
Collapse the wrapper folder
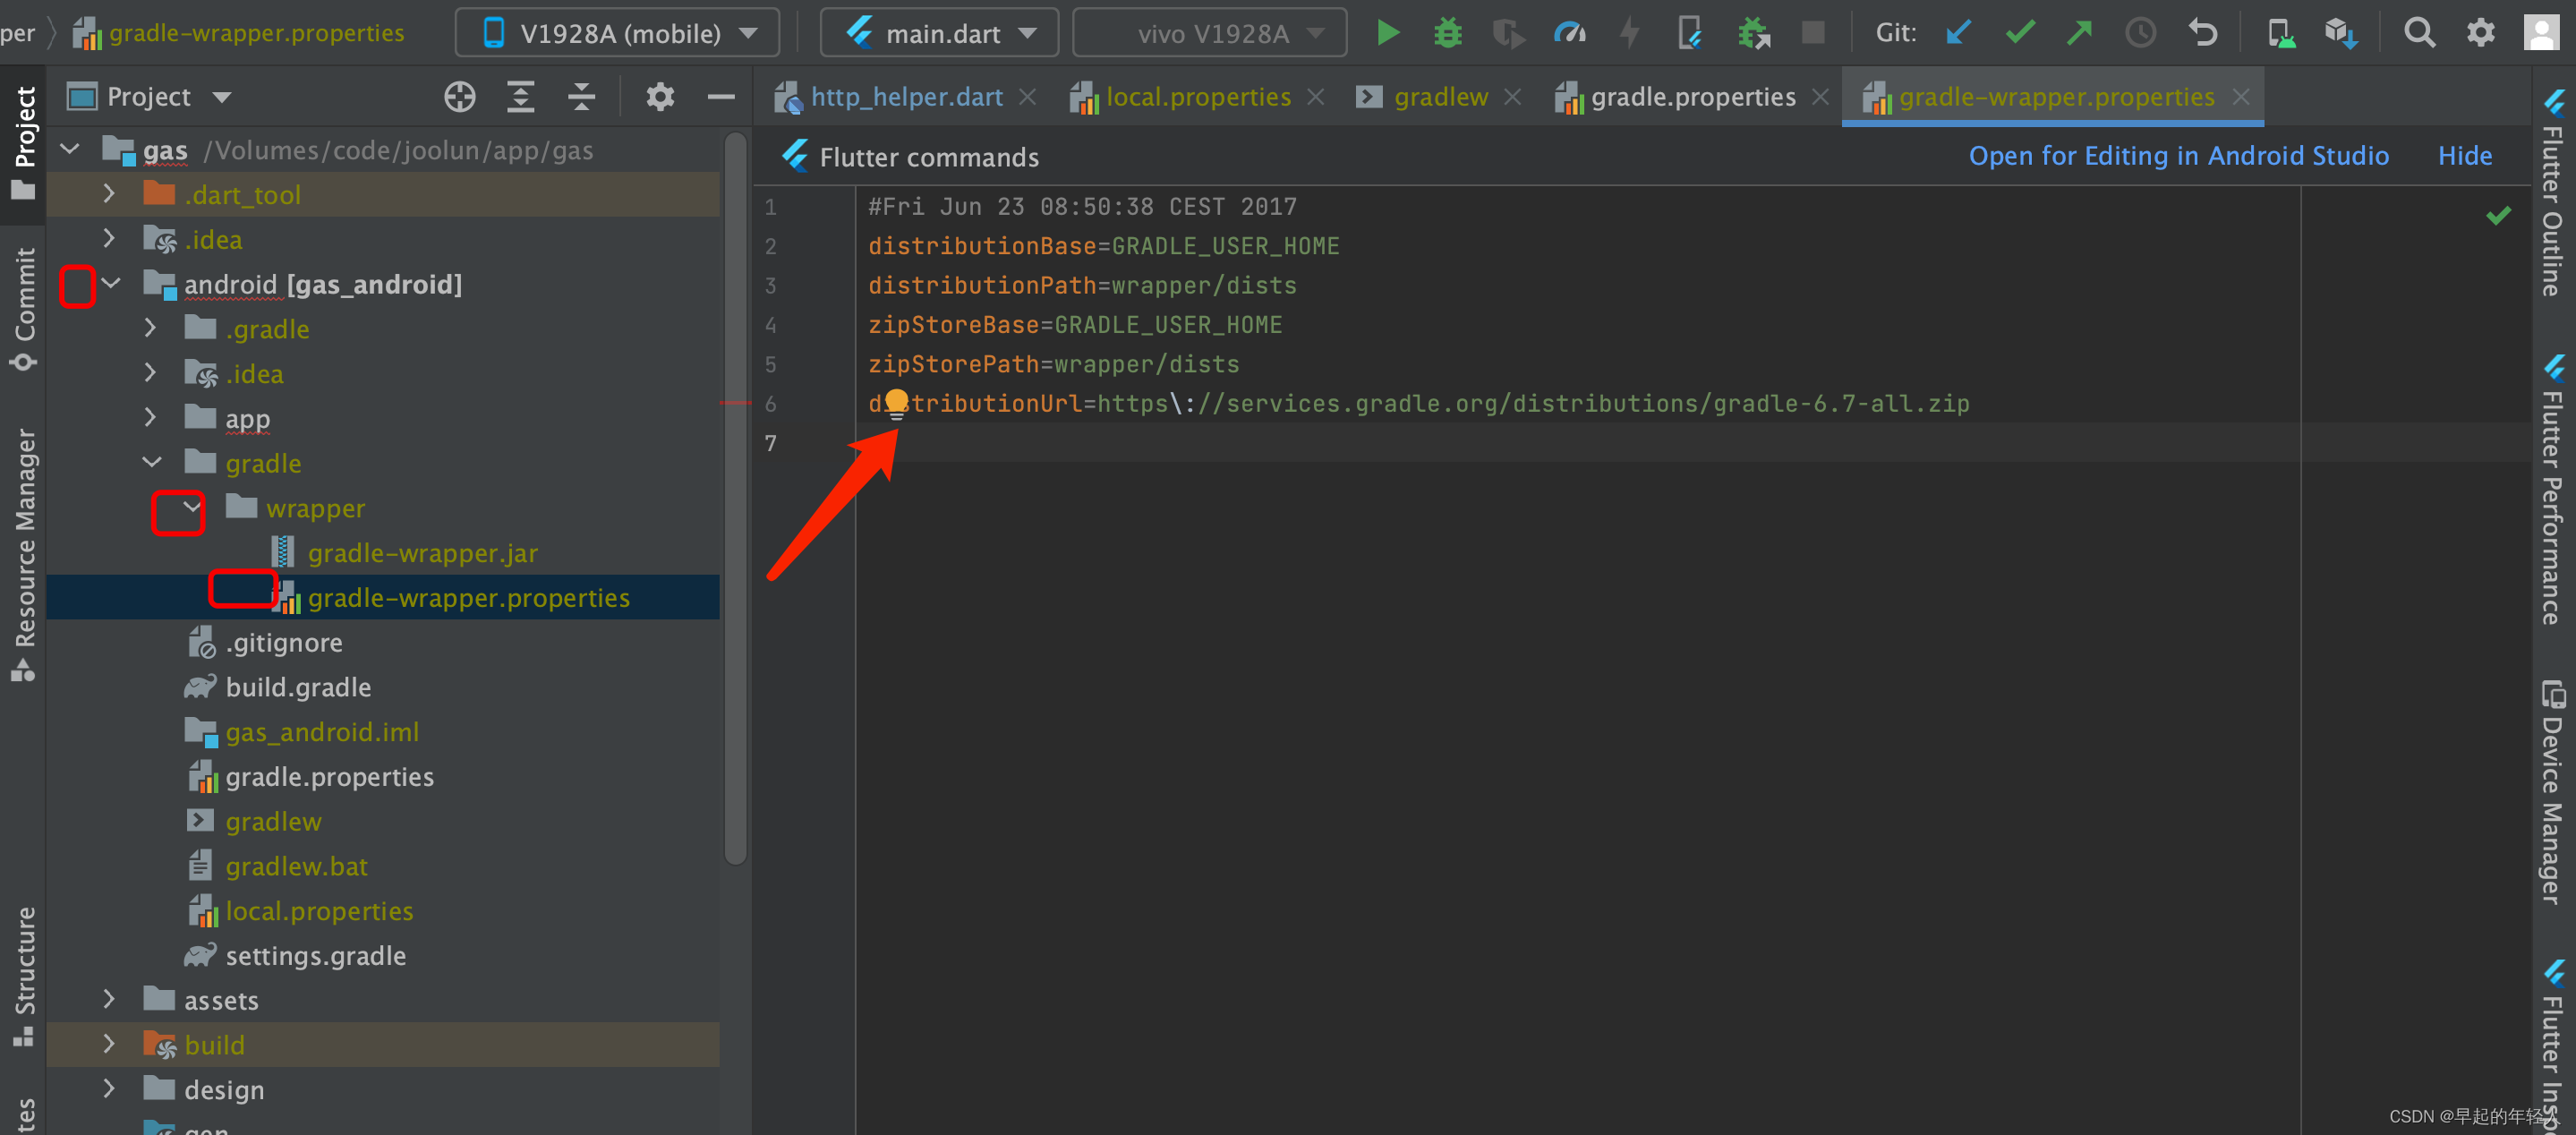(191, 508)
